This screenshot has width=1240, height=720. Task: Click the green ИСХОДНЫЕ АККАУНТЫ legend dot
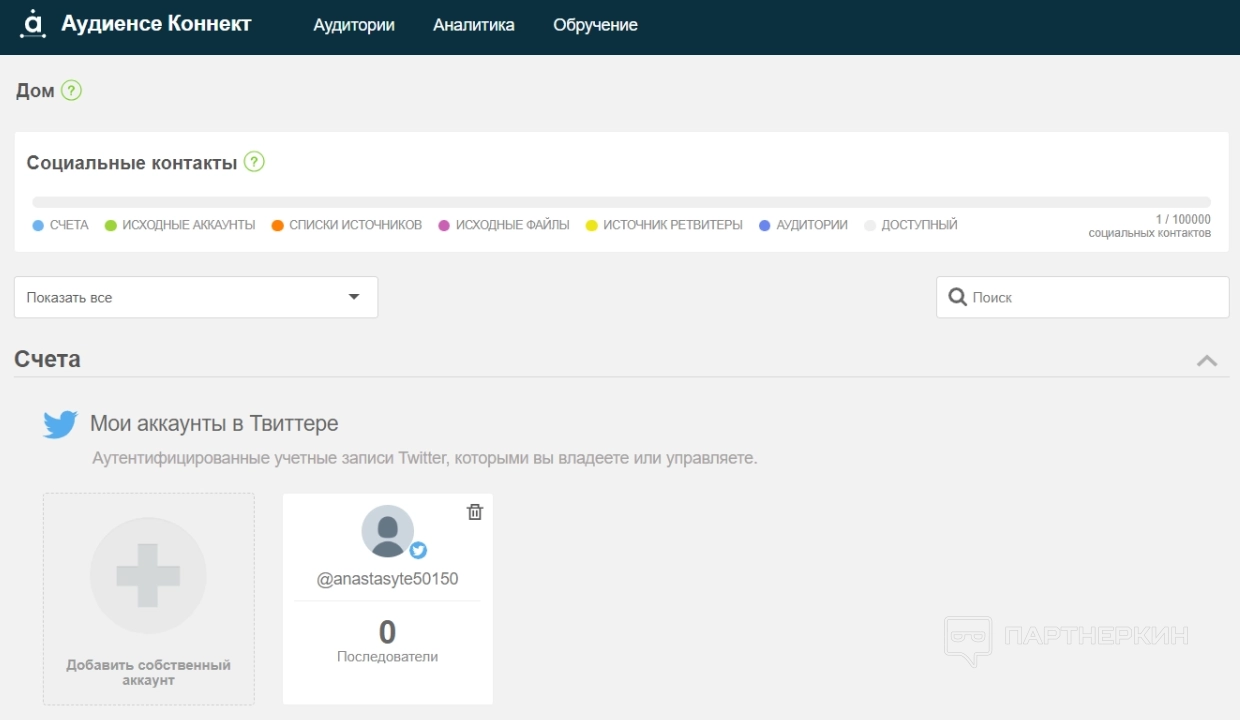tap(111, 226)
